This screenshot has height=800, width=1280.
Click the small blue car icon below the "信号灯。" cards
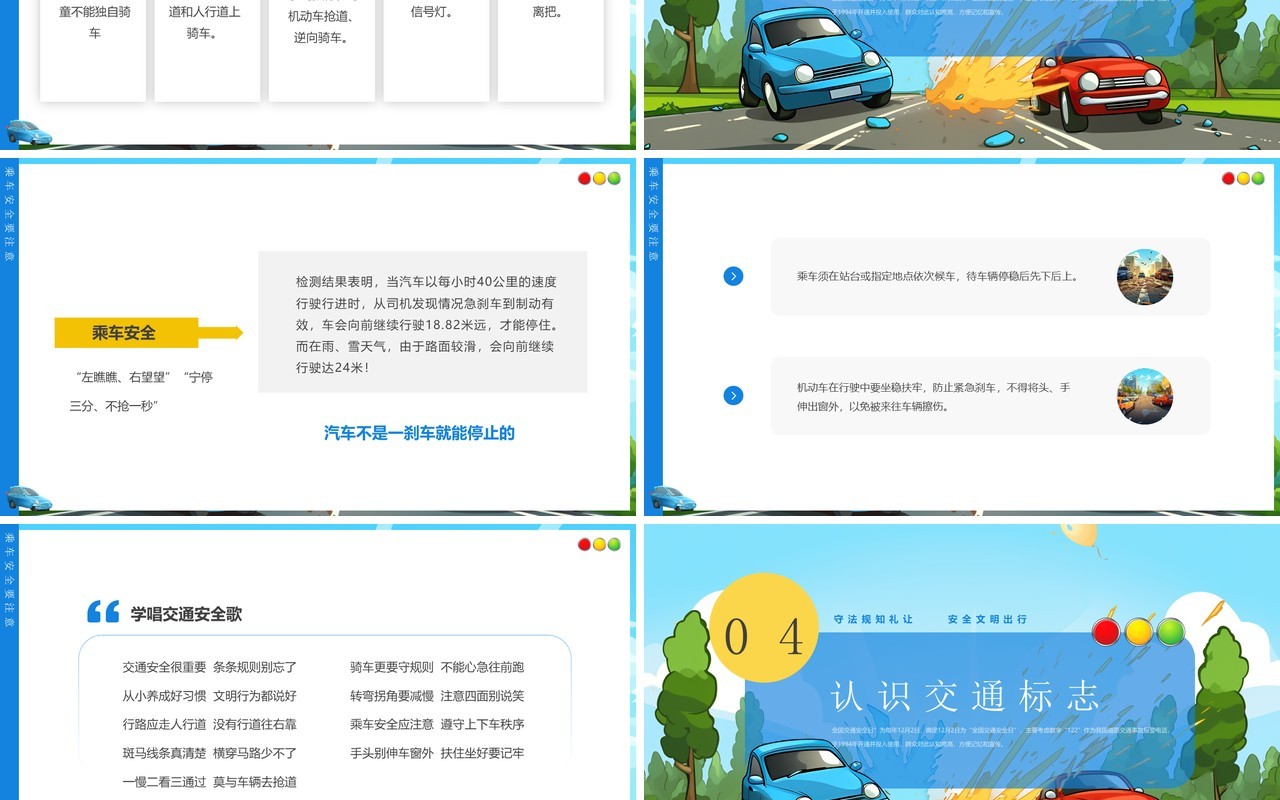pyautogui.click(x=29, y=132)
